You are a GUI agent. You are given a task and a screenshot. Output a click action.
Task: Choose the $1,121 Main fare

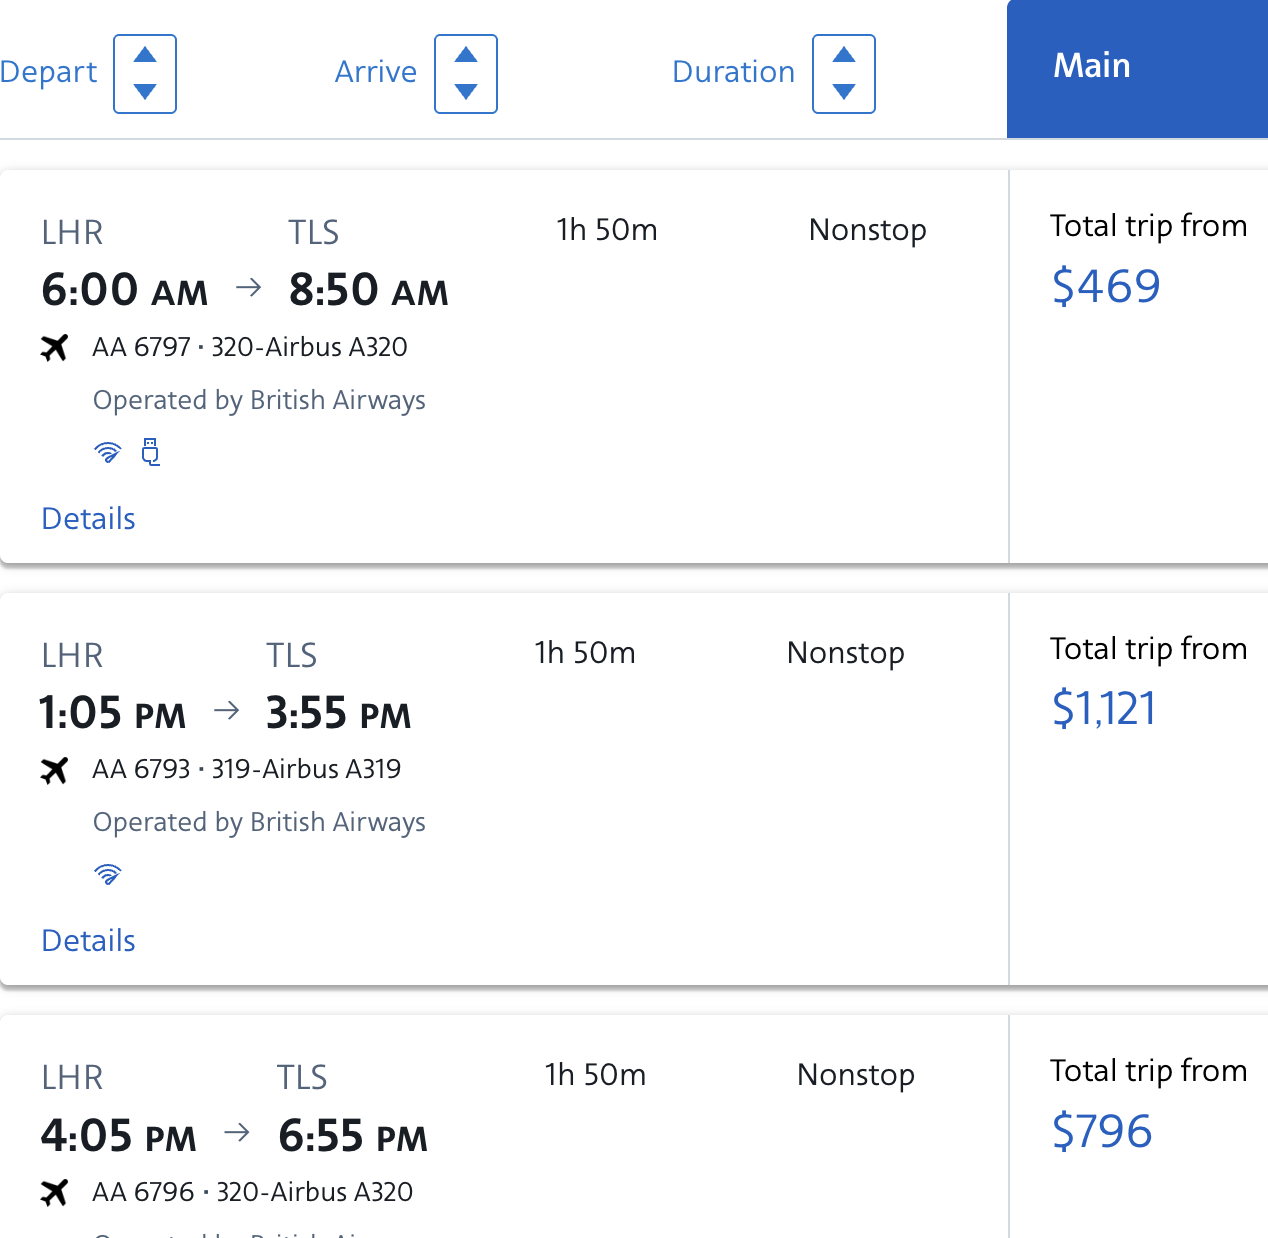coord(1104,709)
